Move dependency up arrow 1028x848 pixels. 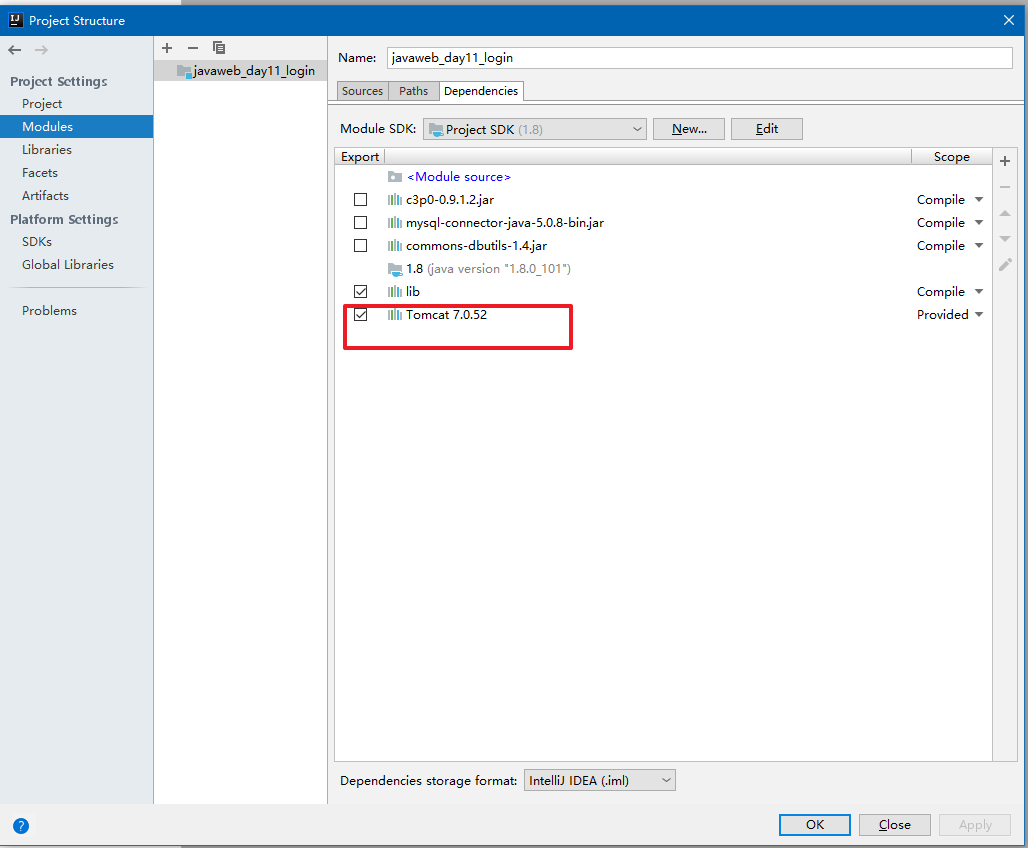(x=1005, y=213)
